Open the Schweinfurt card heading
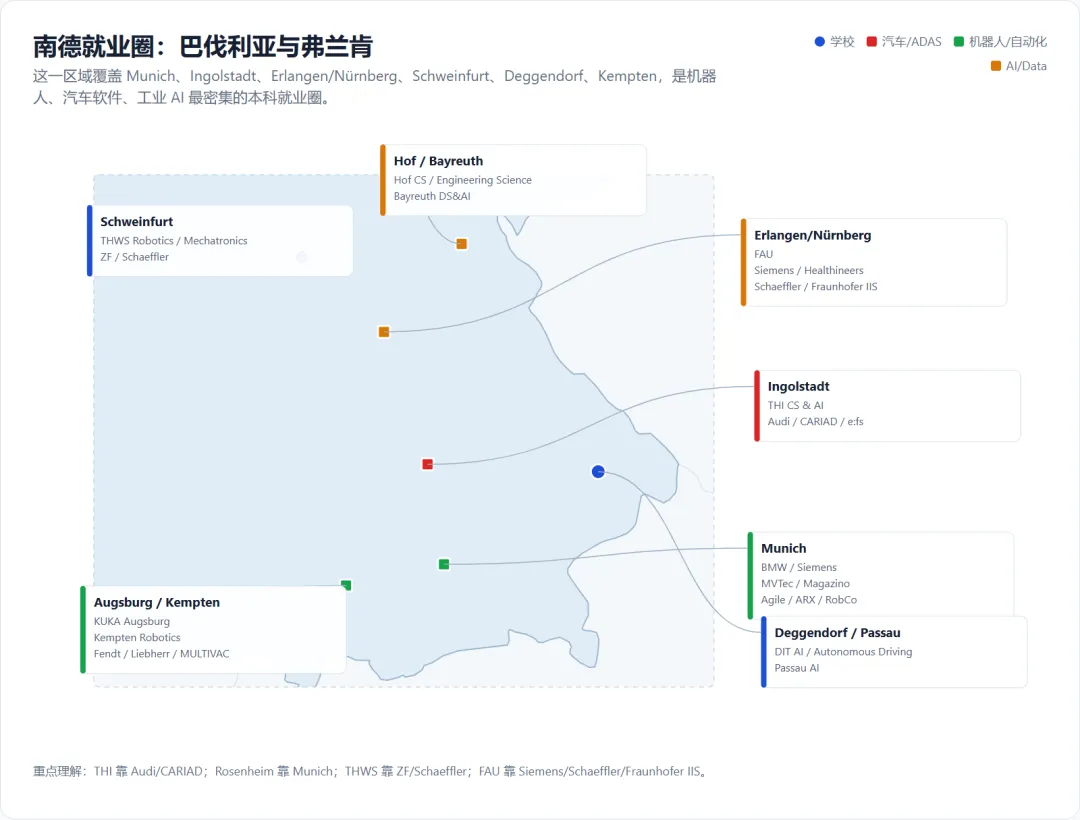 [x=136, y=222]
